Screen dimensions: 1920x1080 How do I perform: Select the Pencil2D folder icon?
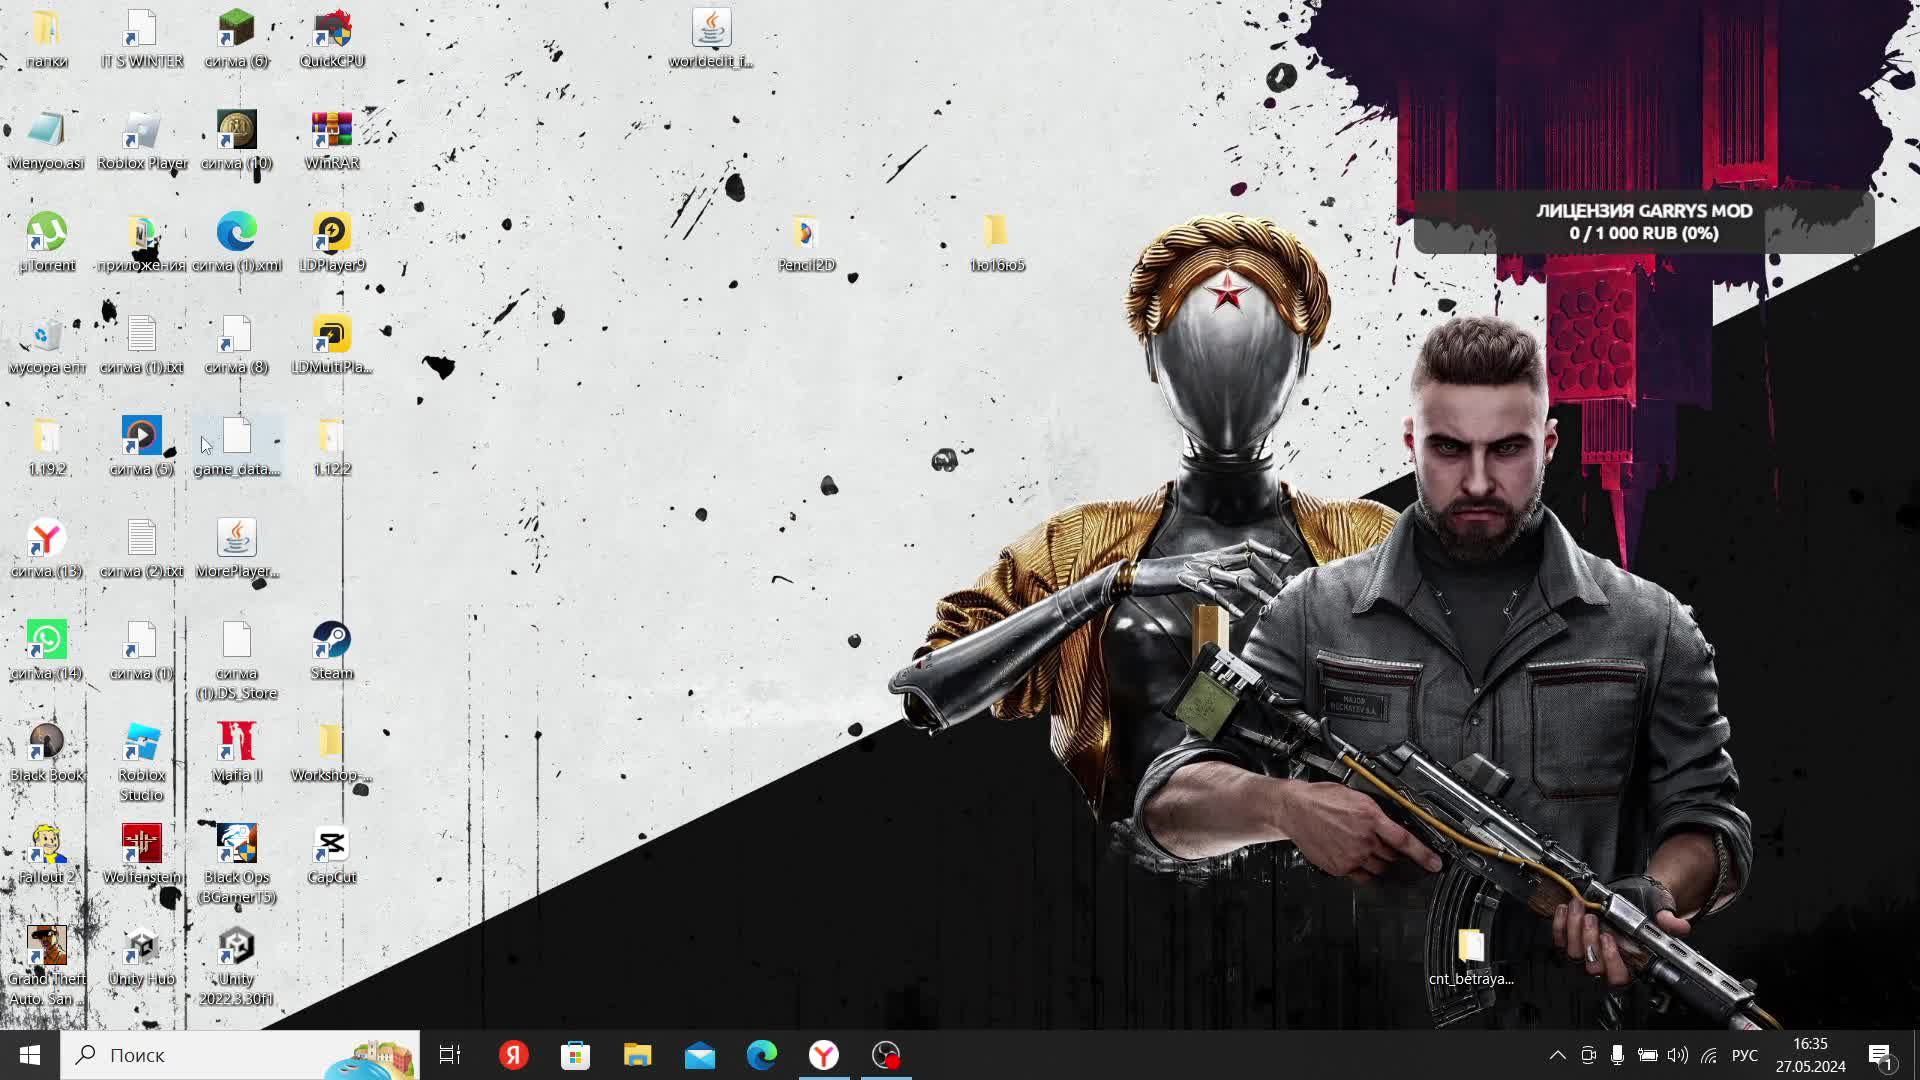(806, 244)
